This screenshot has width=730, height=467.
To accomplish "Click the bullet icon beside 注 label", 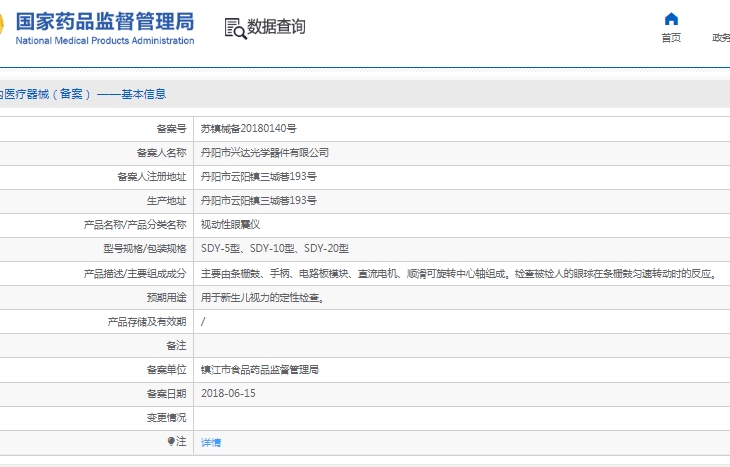I will [x=171, y=441].
